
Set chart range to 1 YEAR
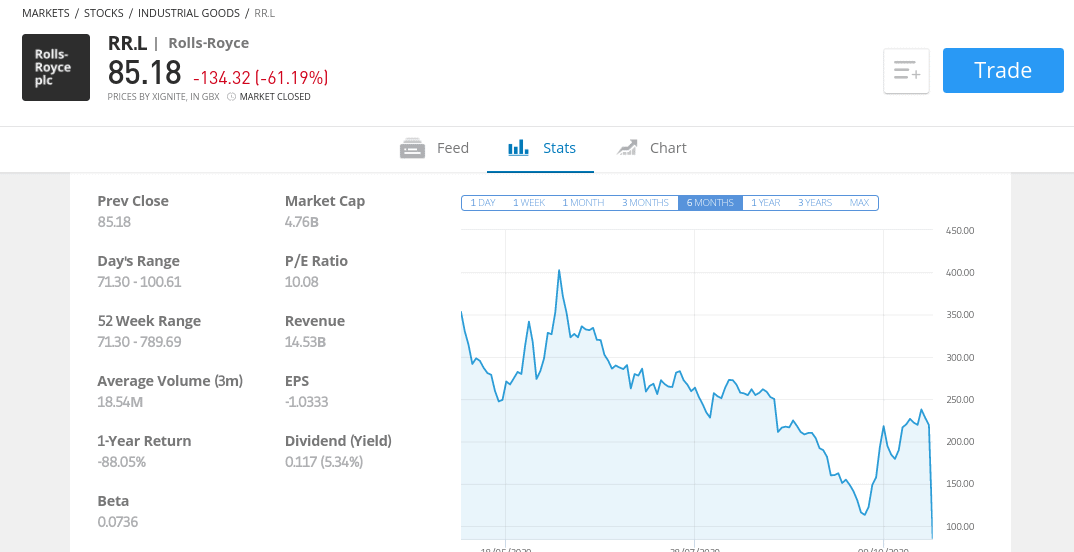(766, 203)
